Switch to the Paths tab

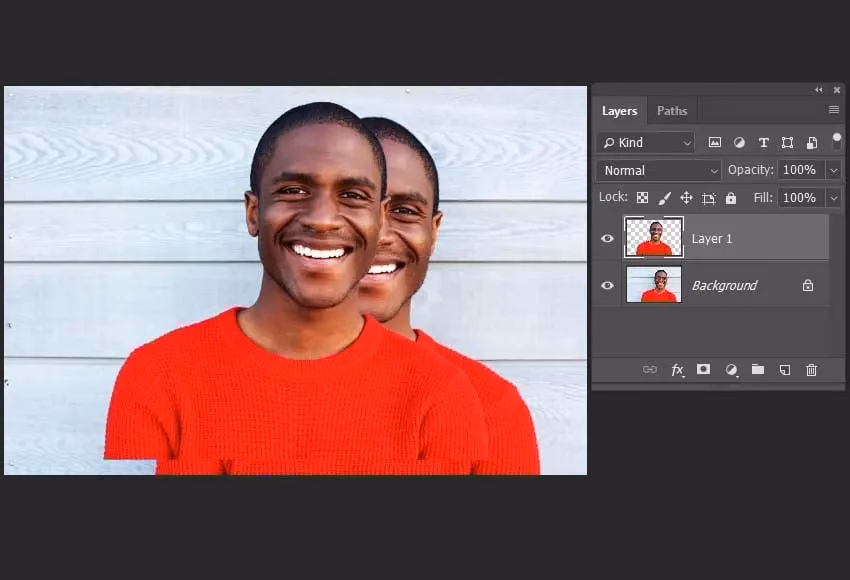tap(672, 110)
